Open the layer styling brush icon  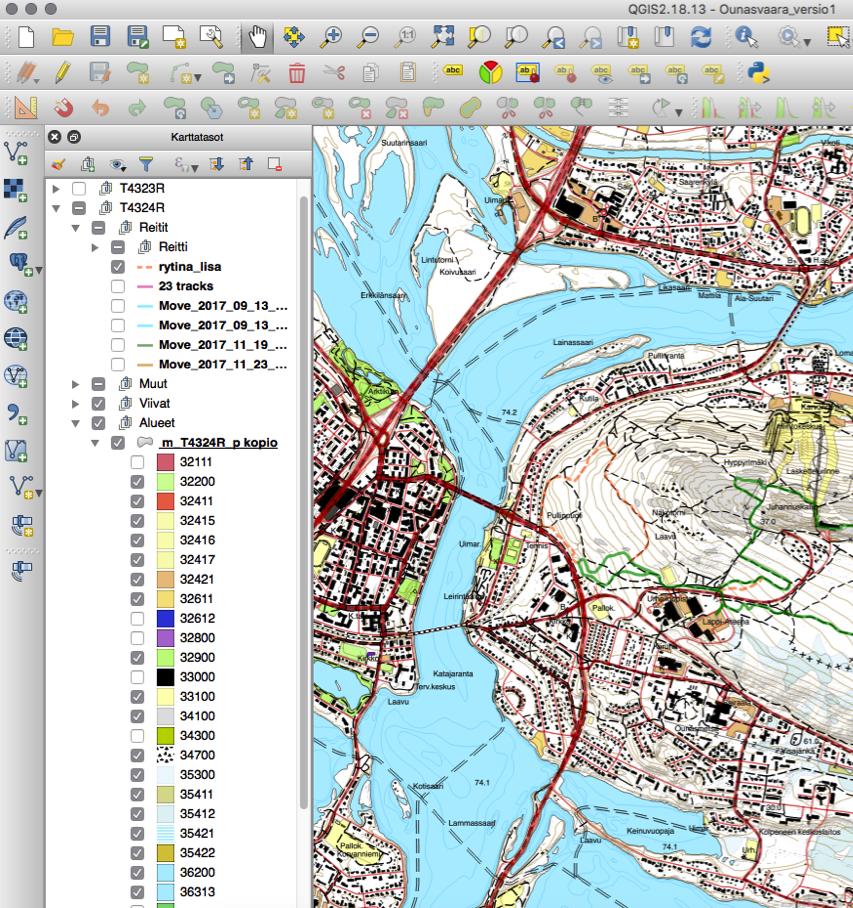tap(58, 164)
